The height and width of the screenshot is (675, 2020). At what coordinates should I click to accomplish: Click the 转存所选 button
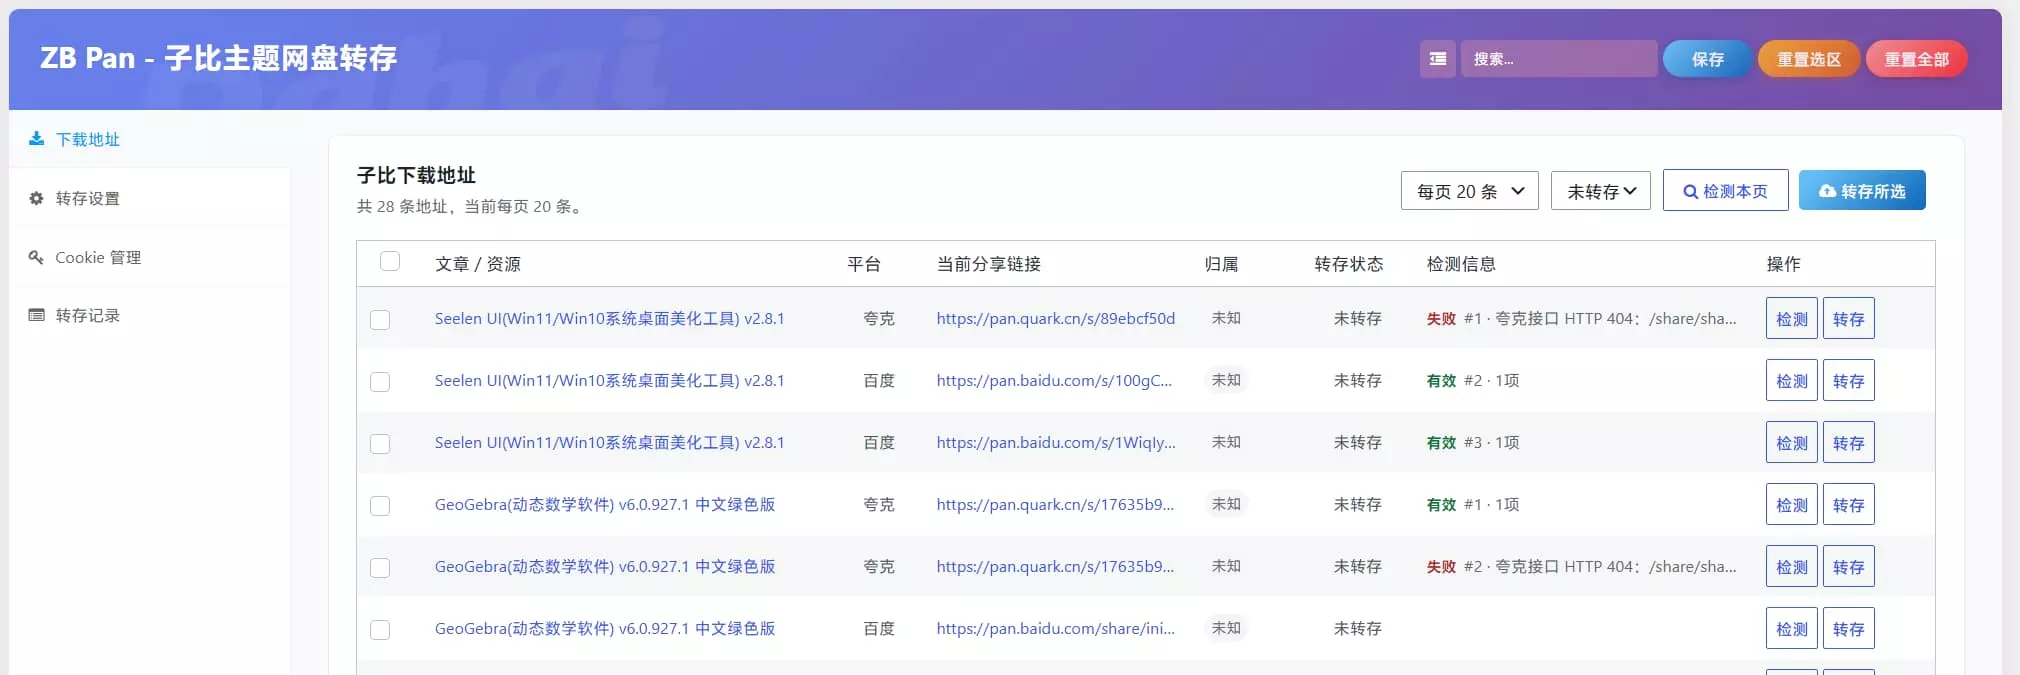pos(1862,190)
